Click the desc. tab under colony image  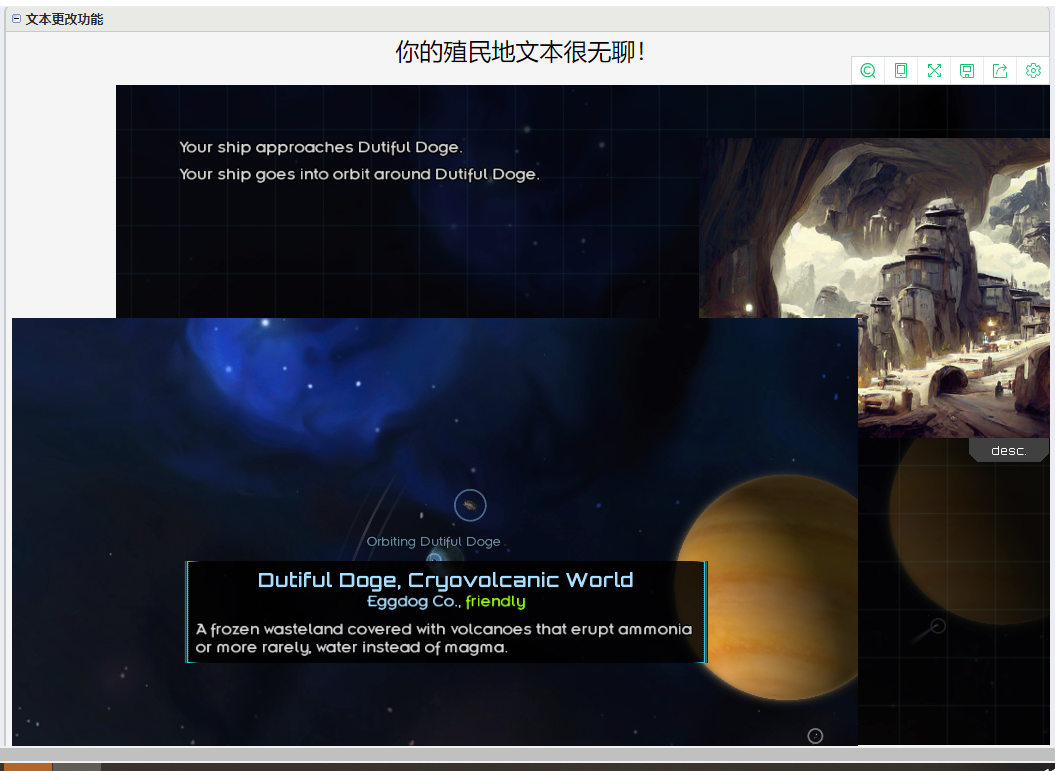pos(1008,451)
